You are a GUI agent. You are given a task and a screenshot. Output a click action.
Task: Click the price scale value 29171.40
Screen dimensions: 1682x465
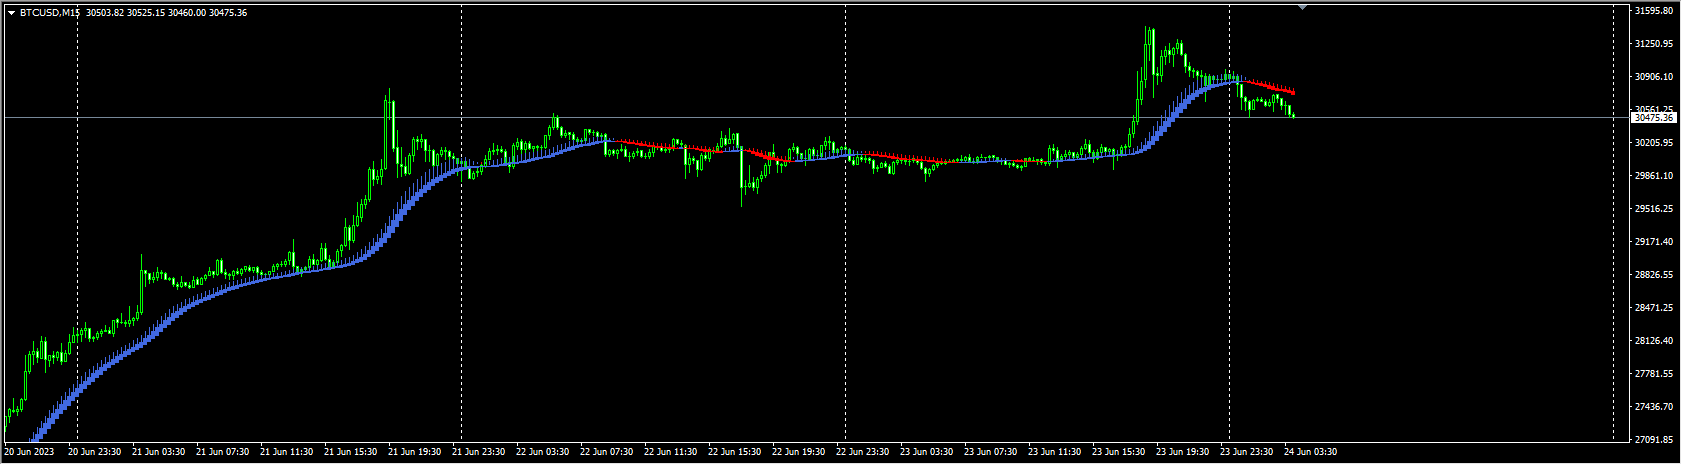pyautogui.click(x=1654, y=242)
